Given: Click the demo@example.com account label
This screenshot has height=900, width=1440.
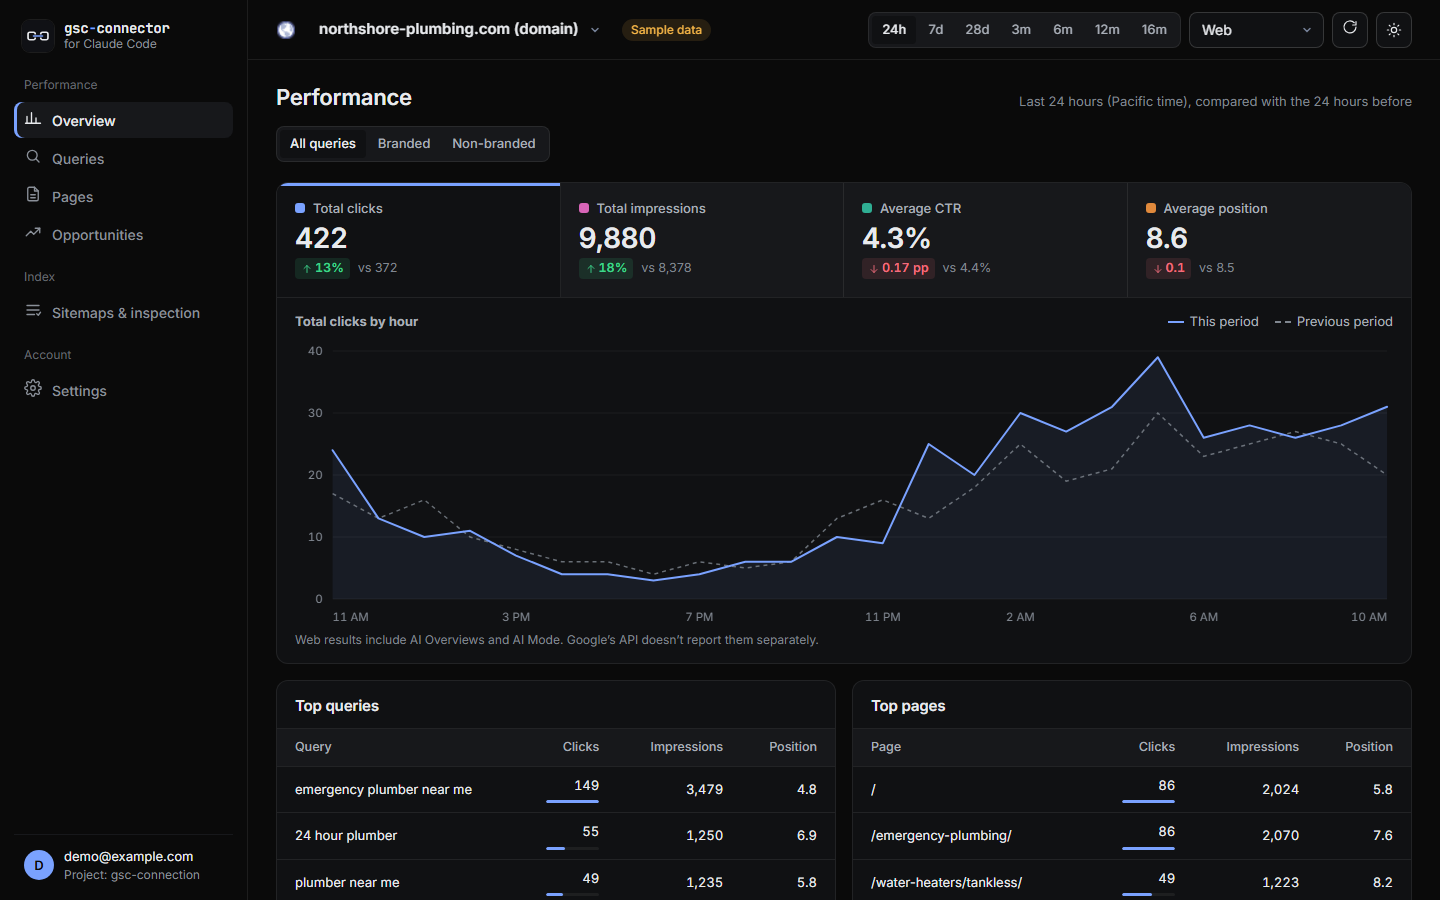Looking at the screenshot, I should (x=129, y=856).
